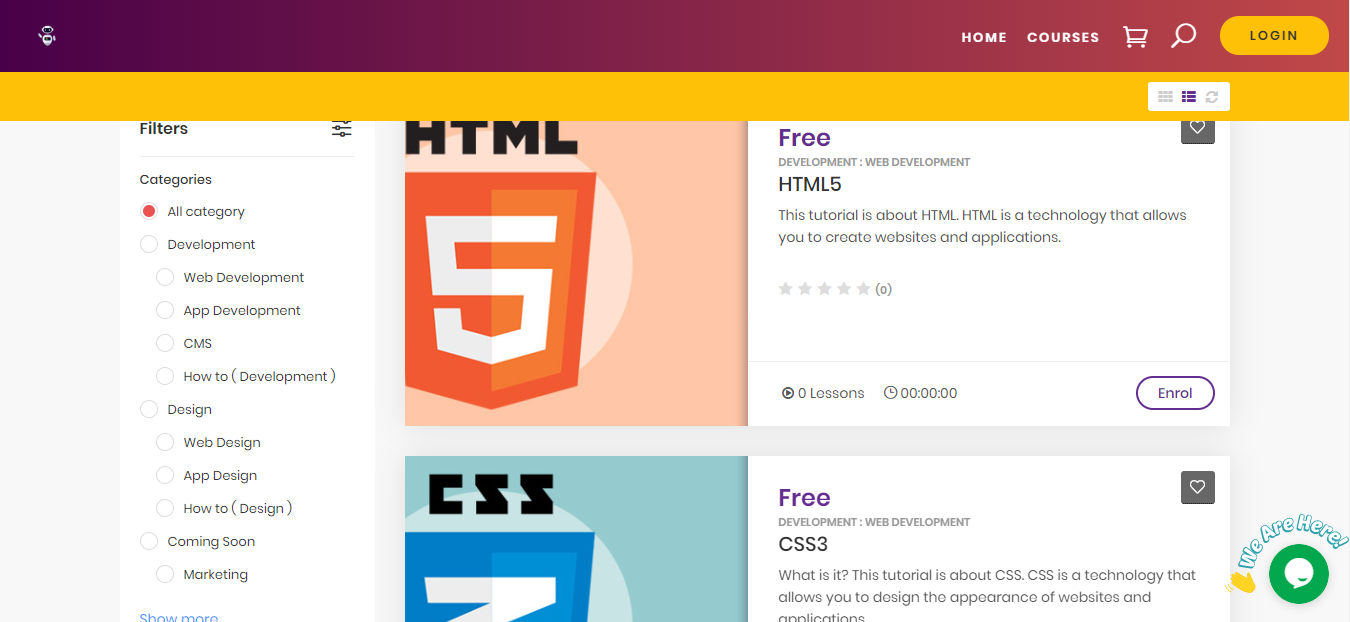
Task: Add CSS3 course to wishlist
Action: point(1198,487)
